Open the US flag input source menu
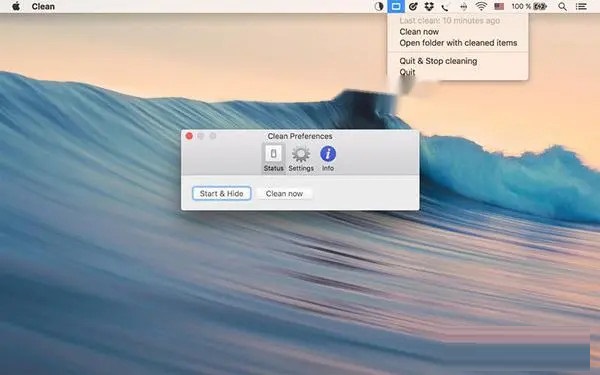This screenshot has width=600, height=375. pyautogui.click(x=499, y=7)
